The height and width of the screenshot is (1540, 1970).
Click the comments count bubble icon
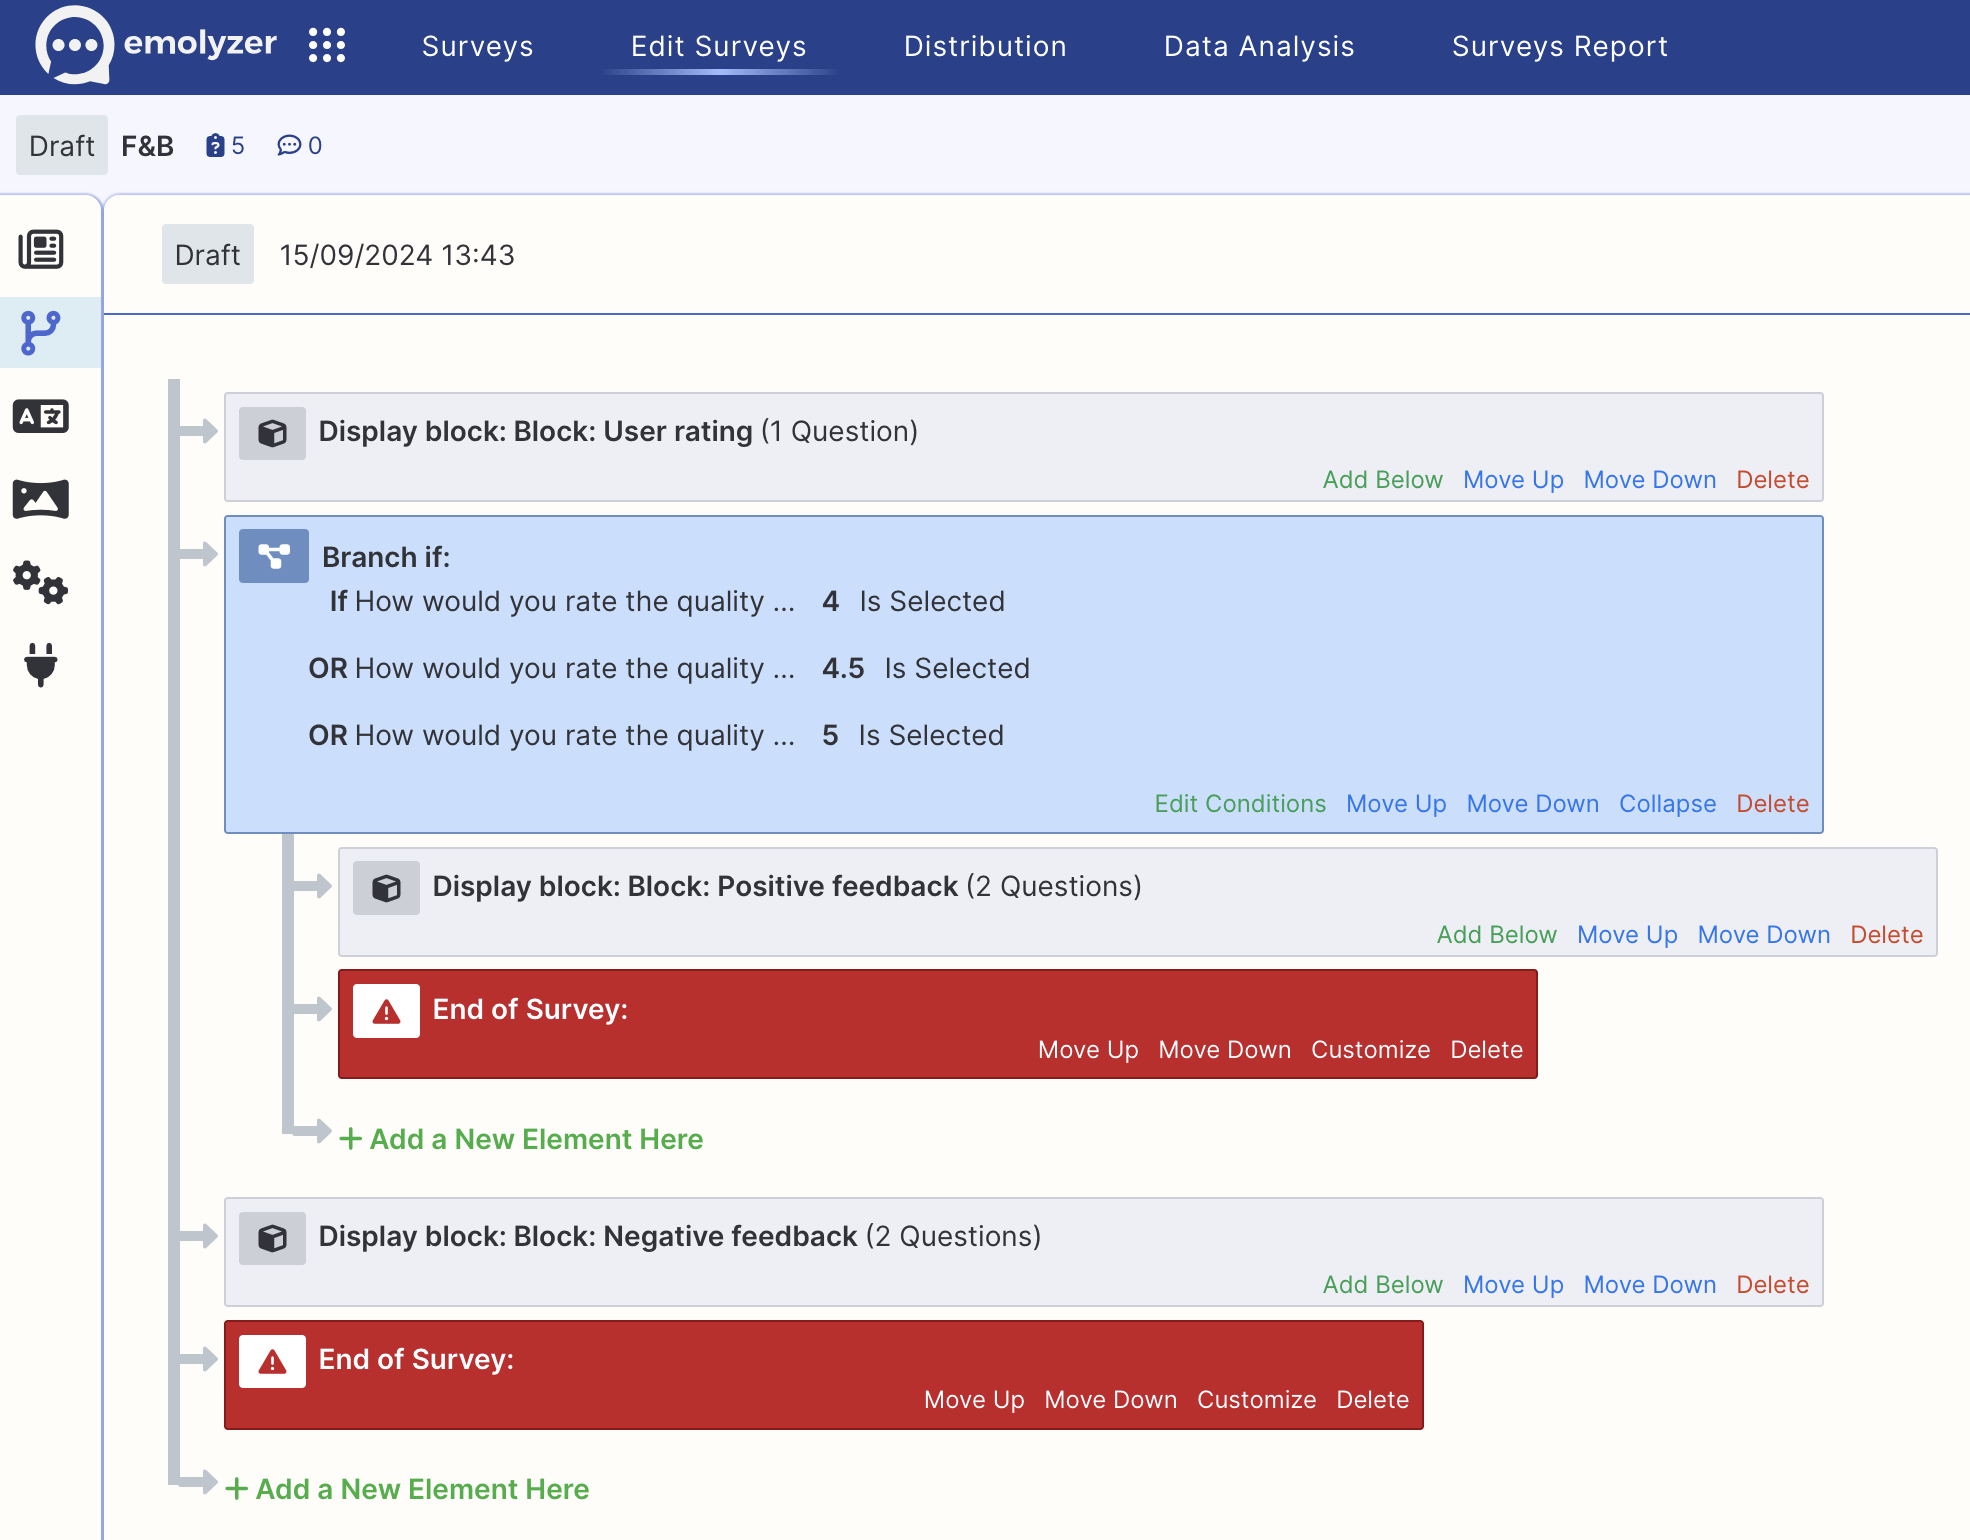289,146
